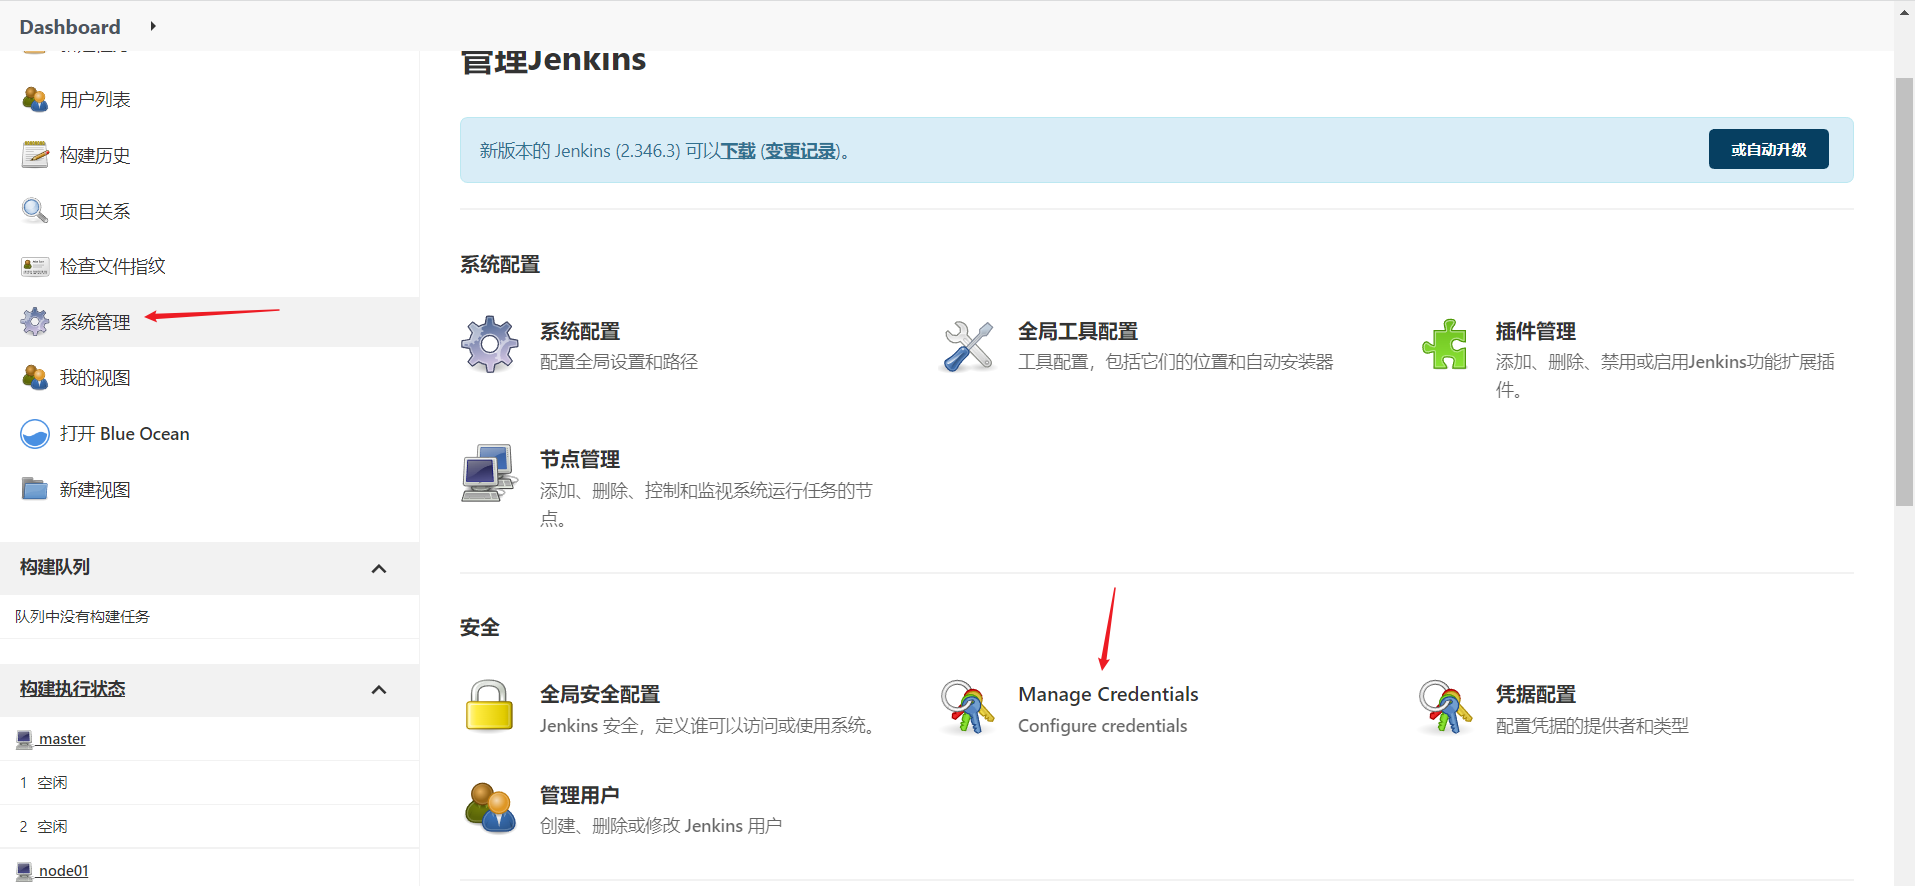Open 用户列表 in the sidebar
Viewport: 1915px width, 886px height.
click(x=95, y=100)
